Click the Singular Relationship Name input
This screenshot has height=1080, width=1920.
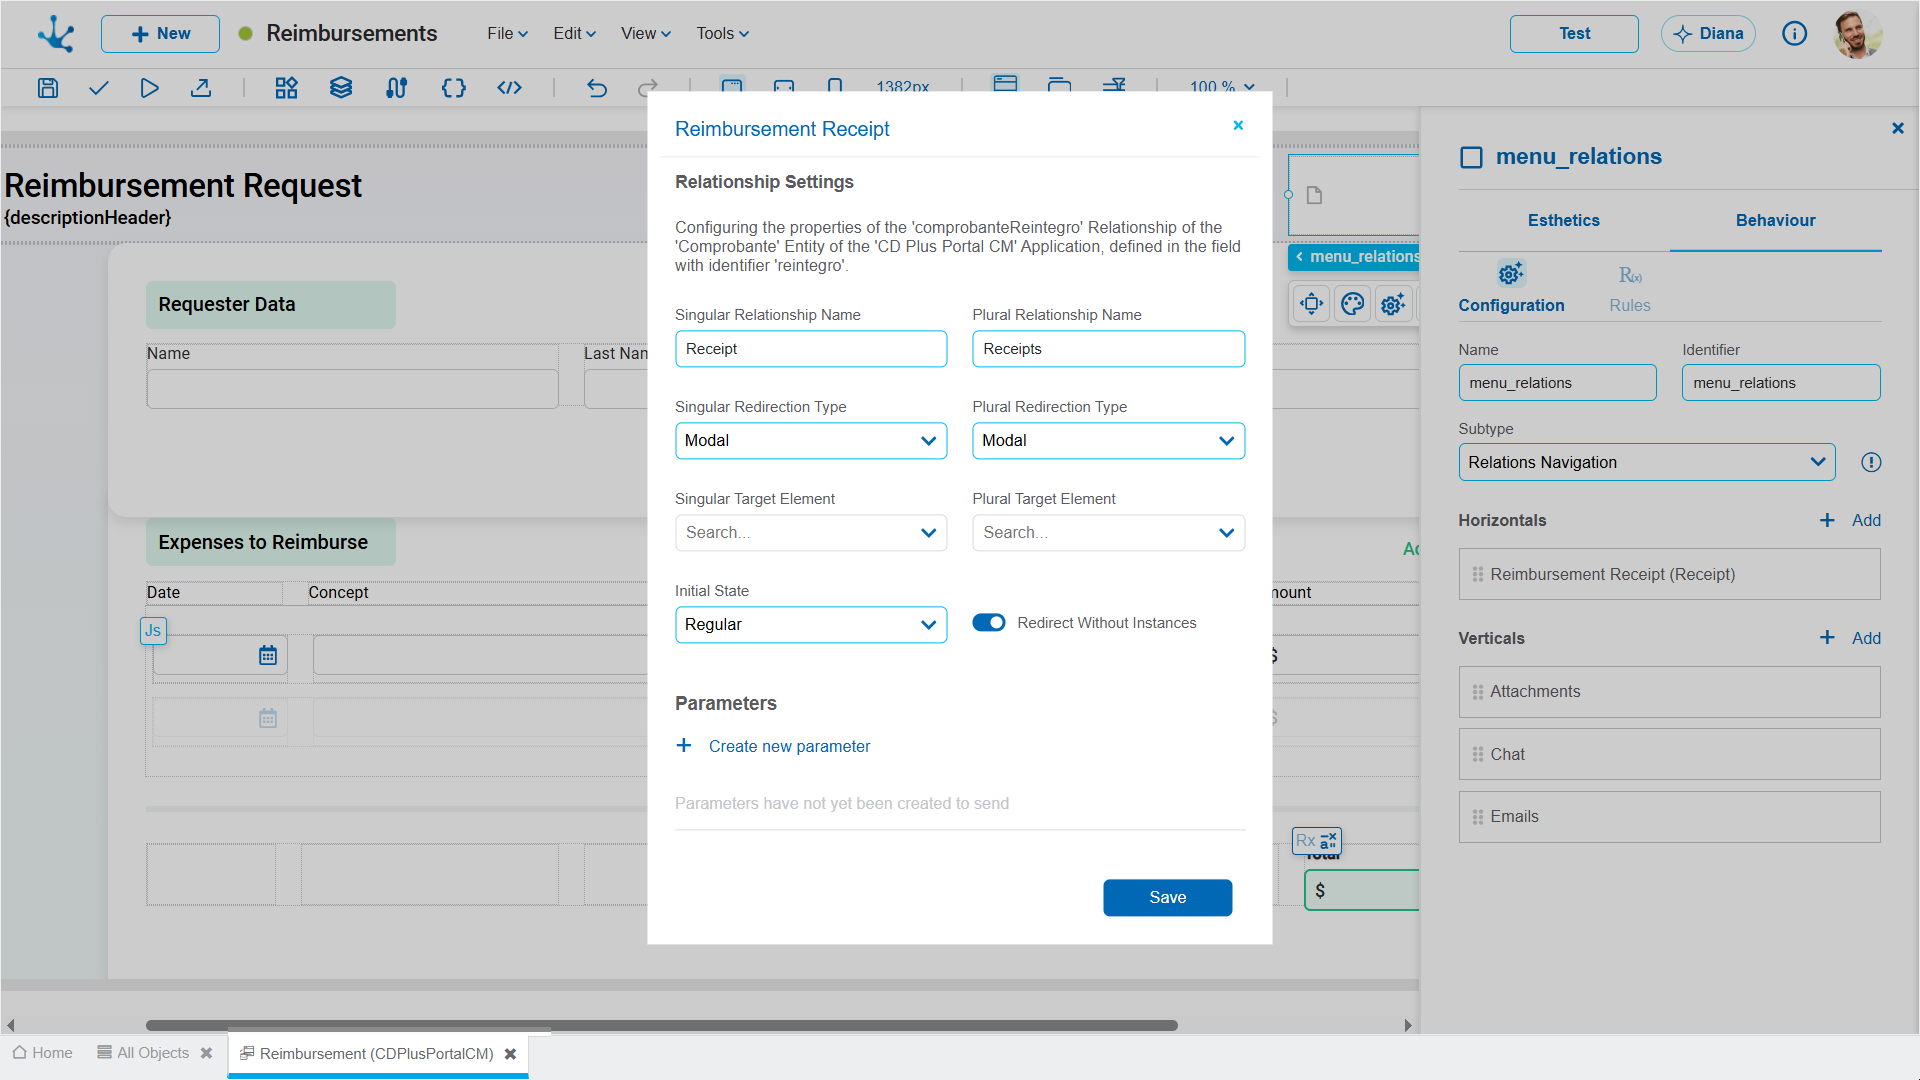pyautogui.click(x=811, y=349)
